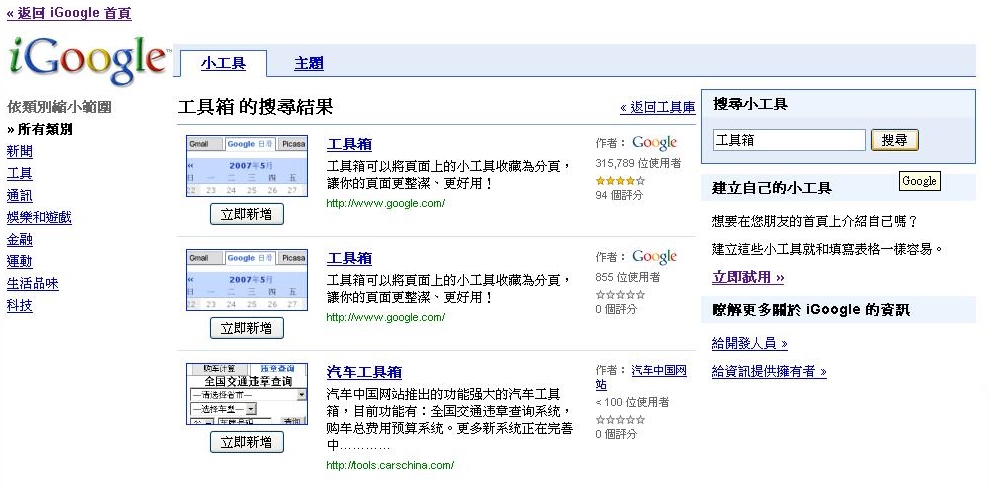Image resolution: width=989 pixels, height=488 pixels.
Task: Filter by 通訊 category
Action: pyautogui.click(x=20, y=195)
